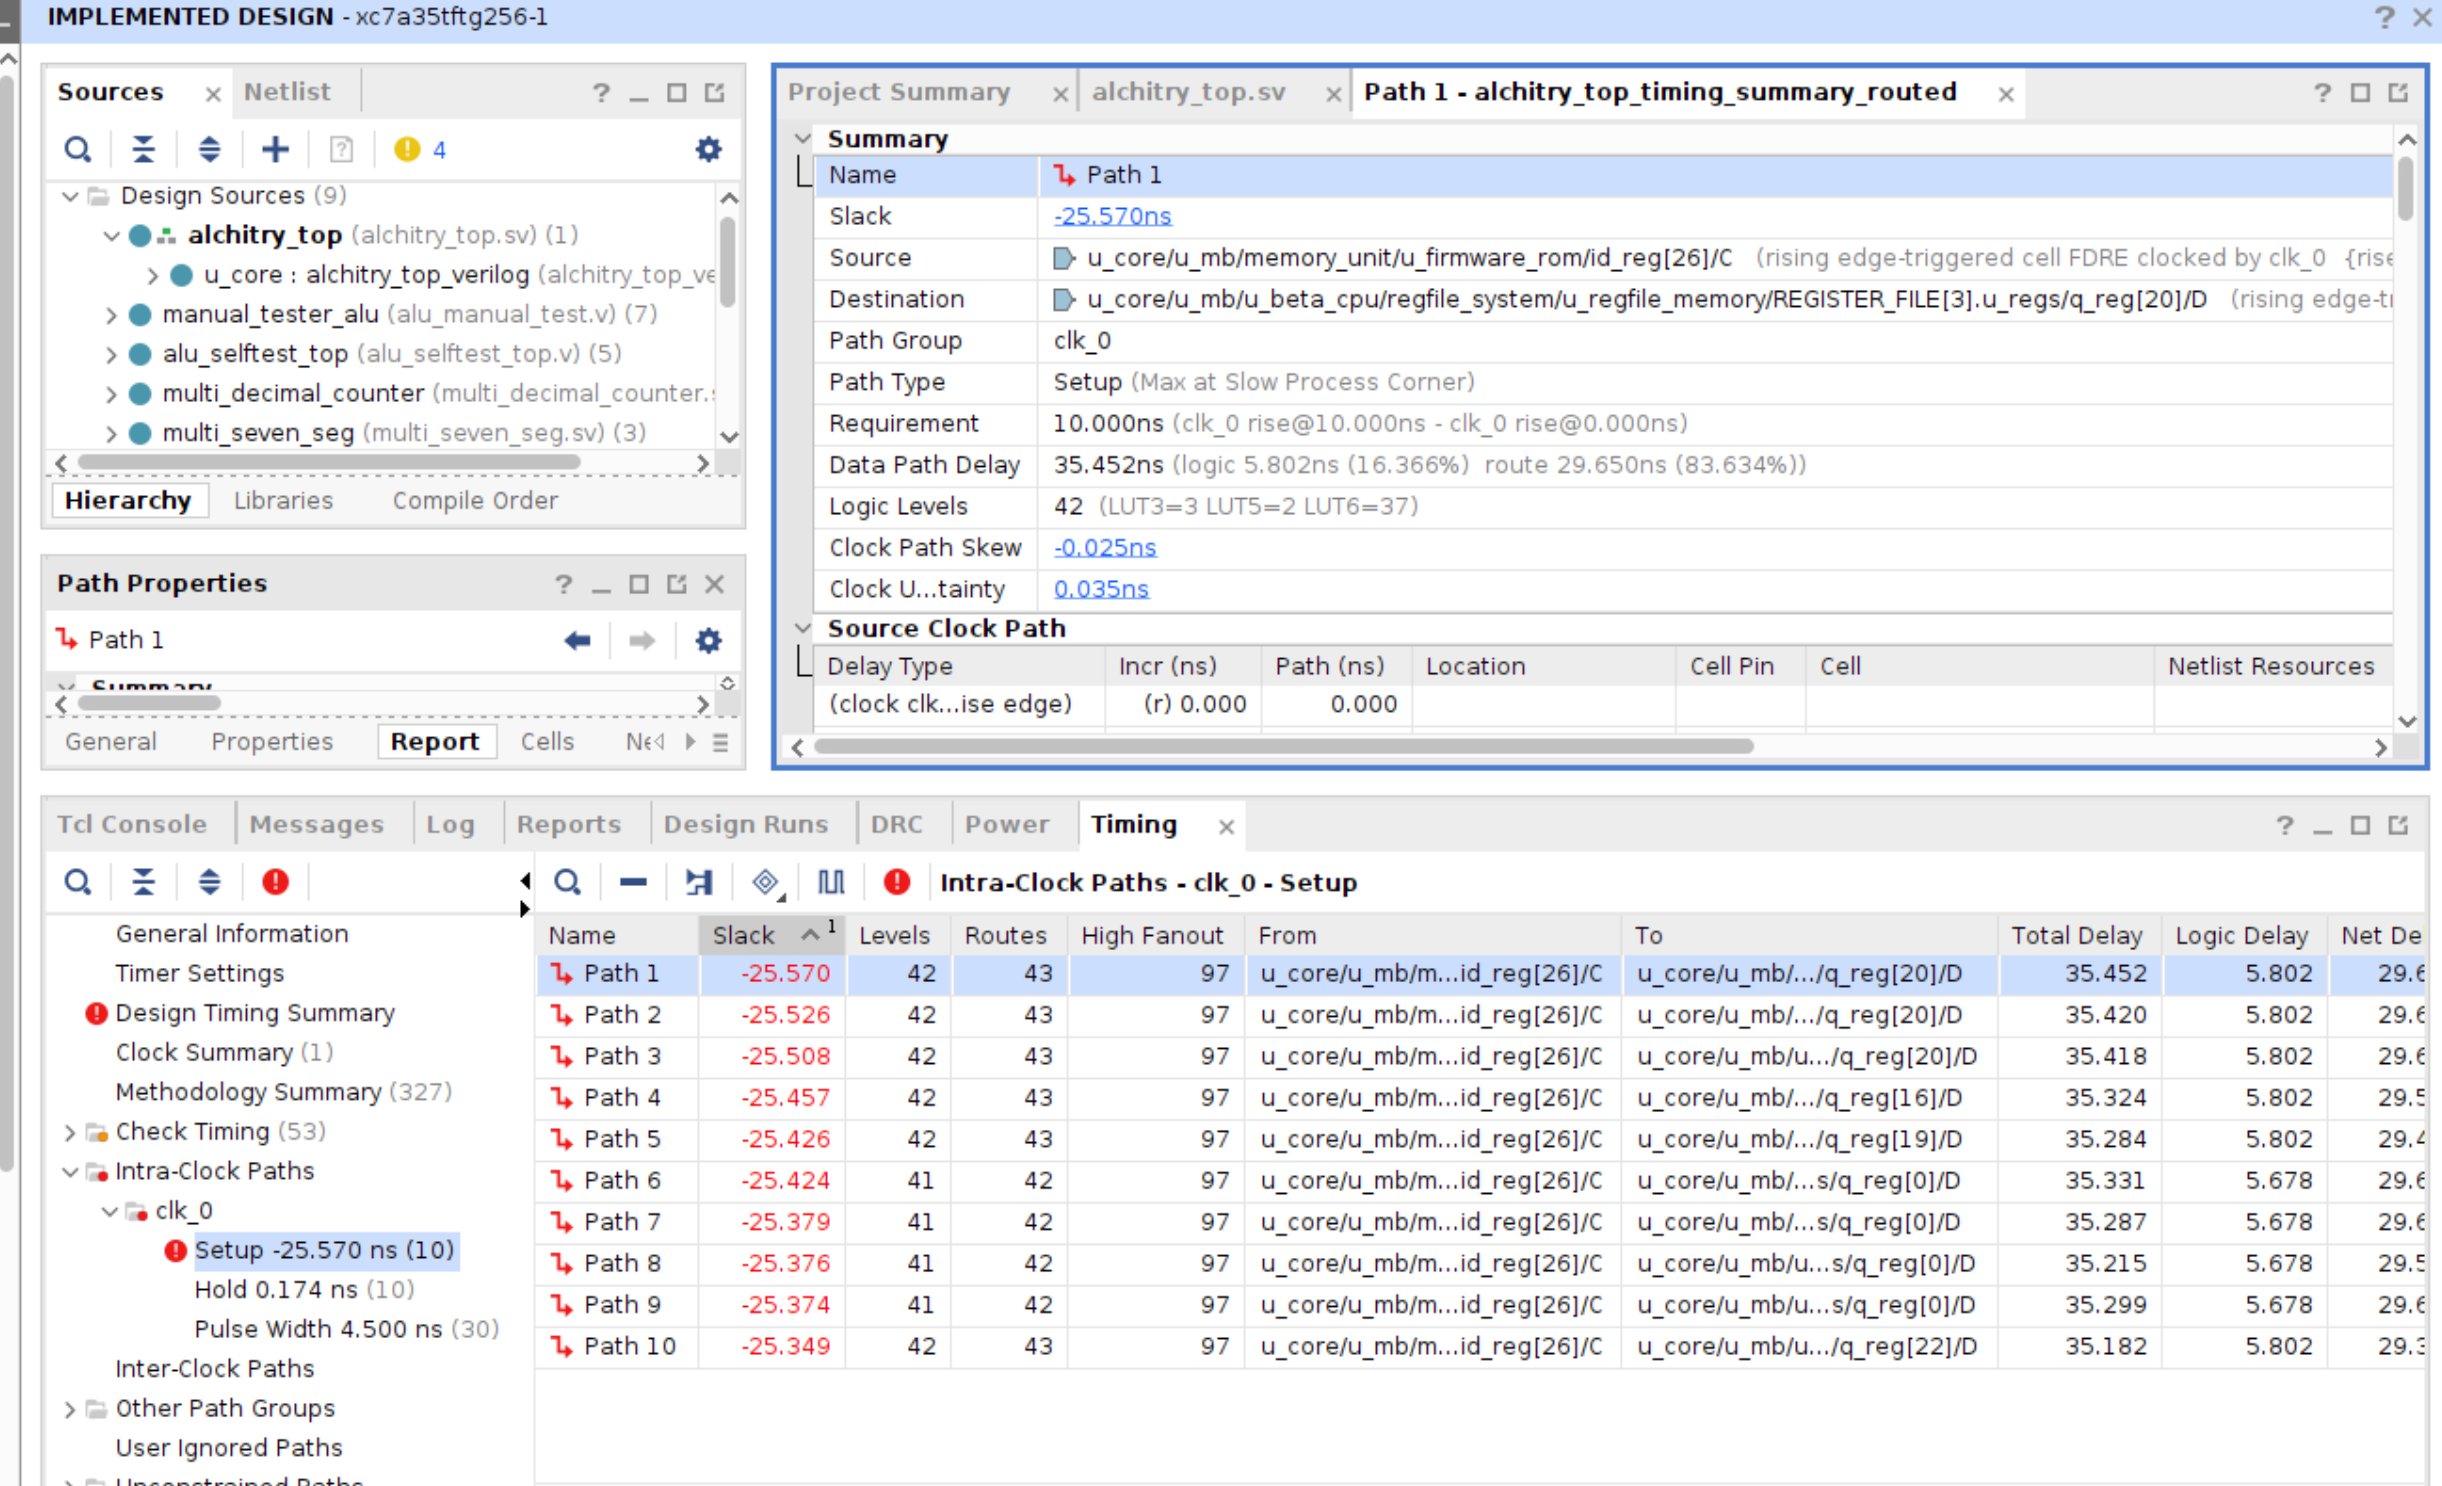This screenshot has height=1486, width=2442.
Task: Expand the Check Timing folder
Action: coord(70,1132)
